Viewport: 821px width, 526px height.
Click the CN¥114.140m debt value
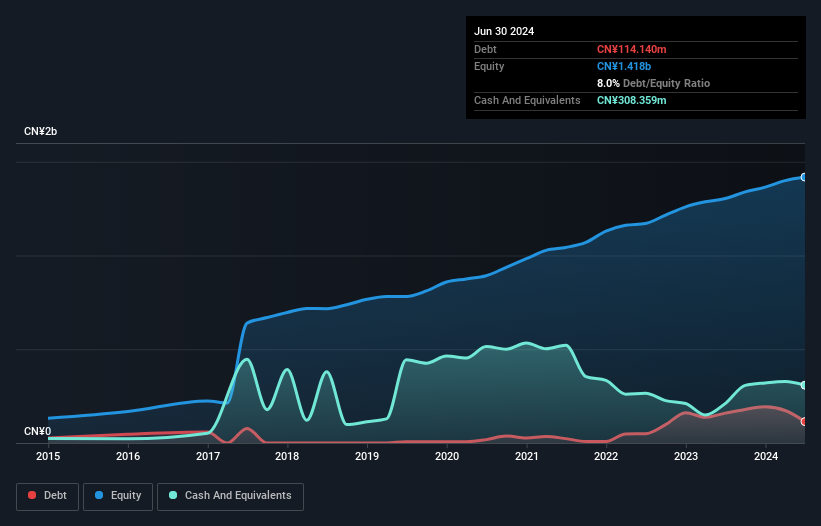pyautogui.click(x=631, y=49)
